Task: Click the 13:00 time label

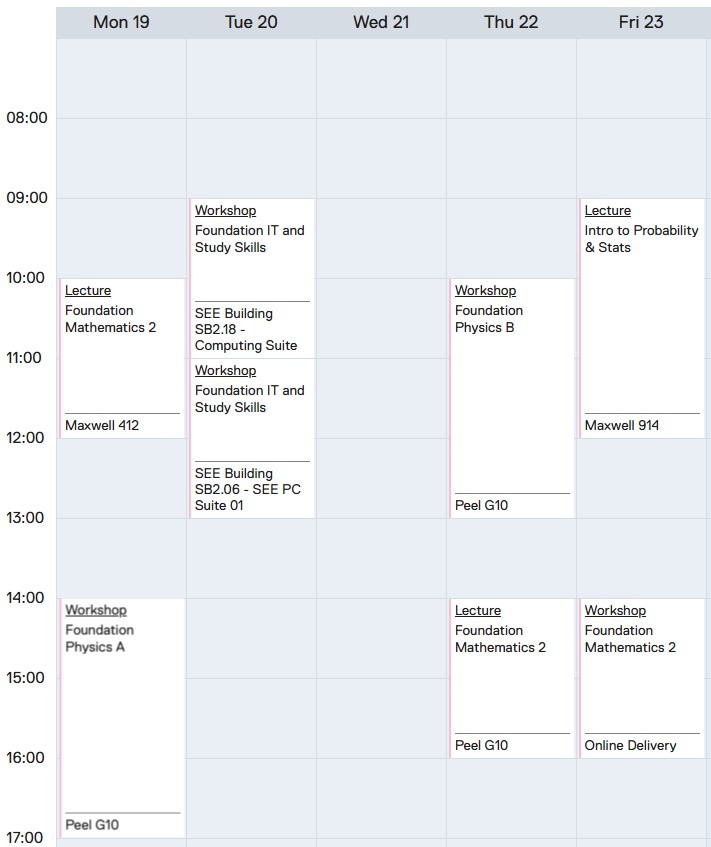Action: point(27,518)
